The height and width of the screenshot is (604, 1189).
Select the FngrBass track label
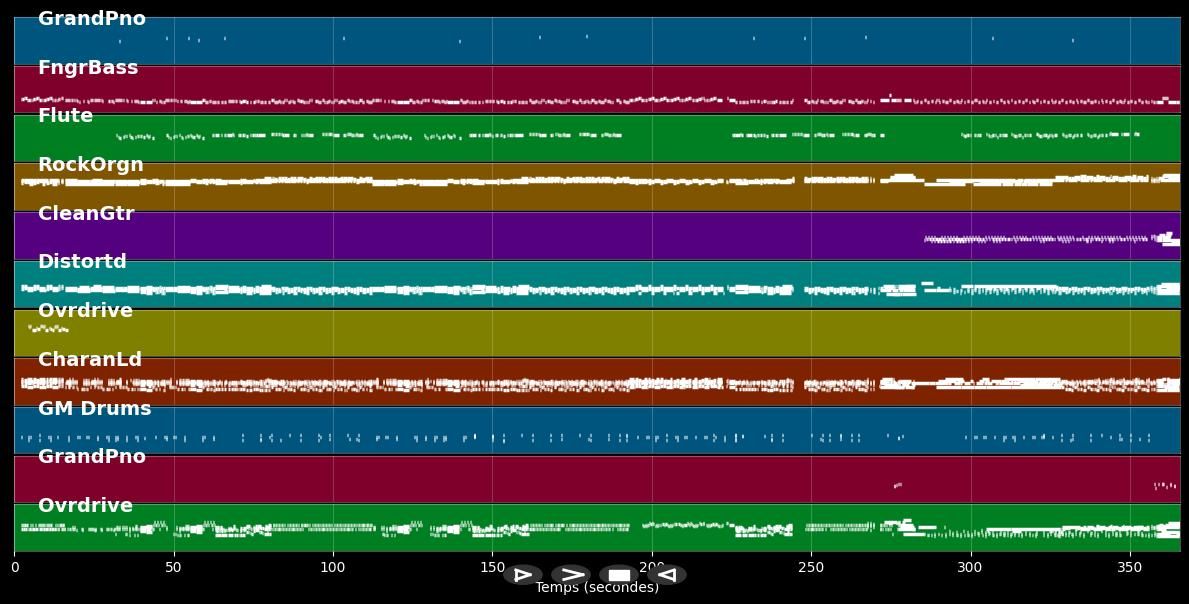click(88, 68)
